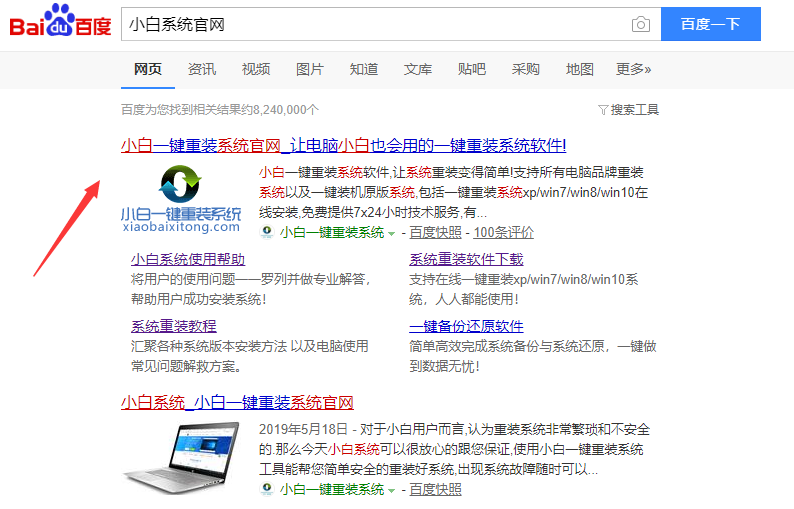Open the 视频 tab
Image resolution: width=794 pixels, height=509 pixels.
tap(256, 69)
